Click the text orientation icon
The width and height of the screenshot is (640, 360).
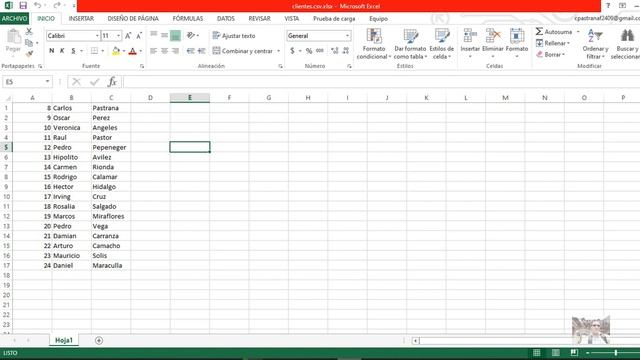tap(191, 36)
